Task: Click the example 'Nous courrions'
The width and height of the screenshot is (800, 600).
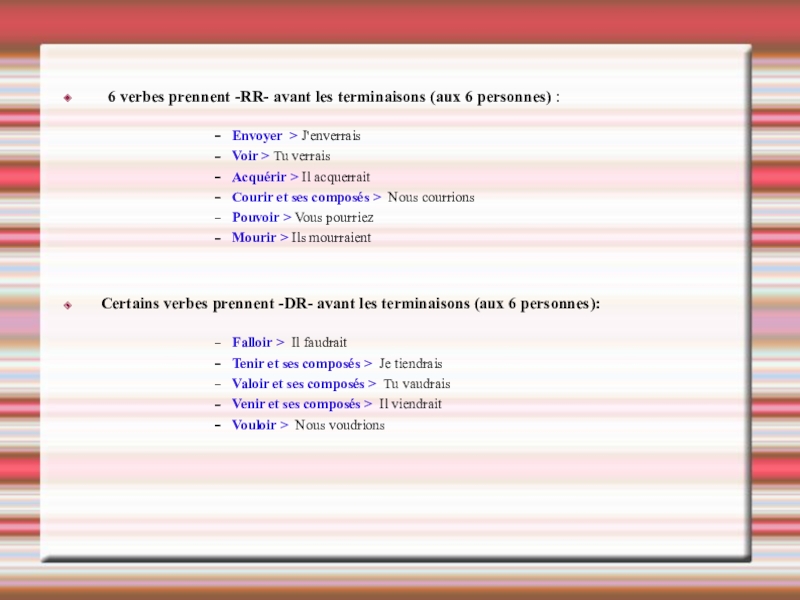Action: click(431, 197)
